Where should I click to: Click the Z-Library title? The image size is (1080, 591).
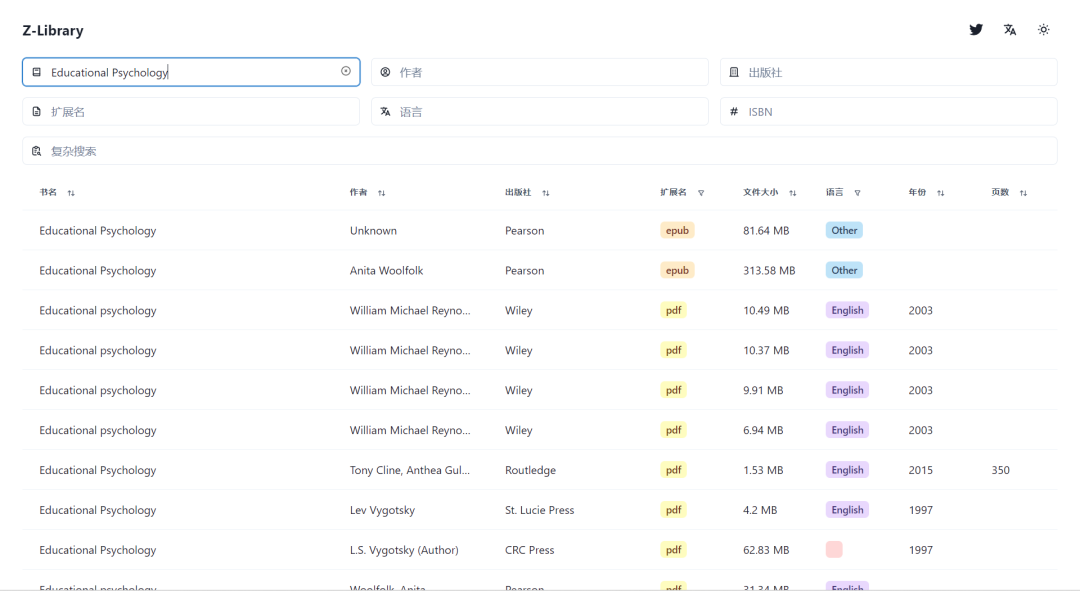click(53, 30)
